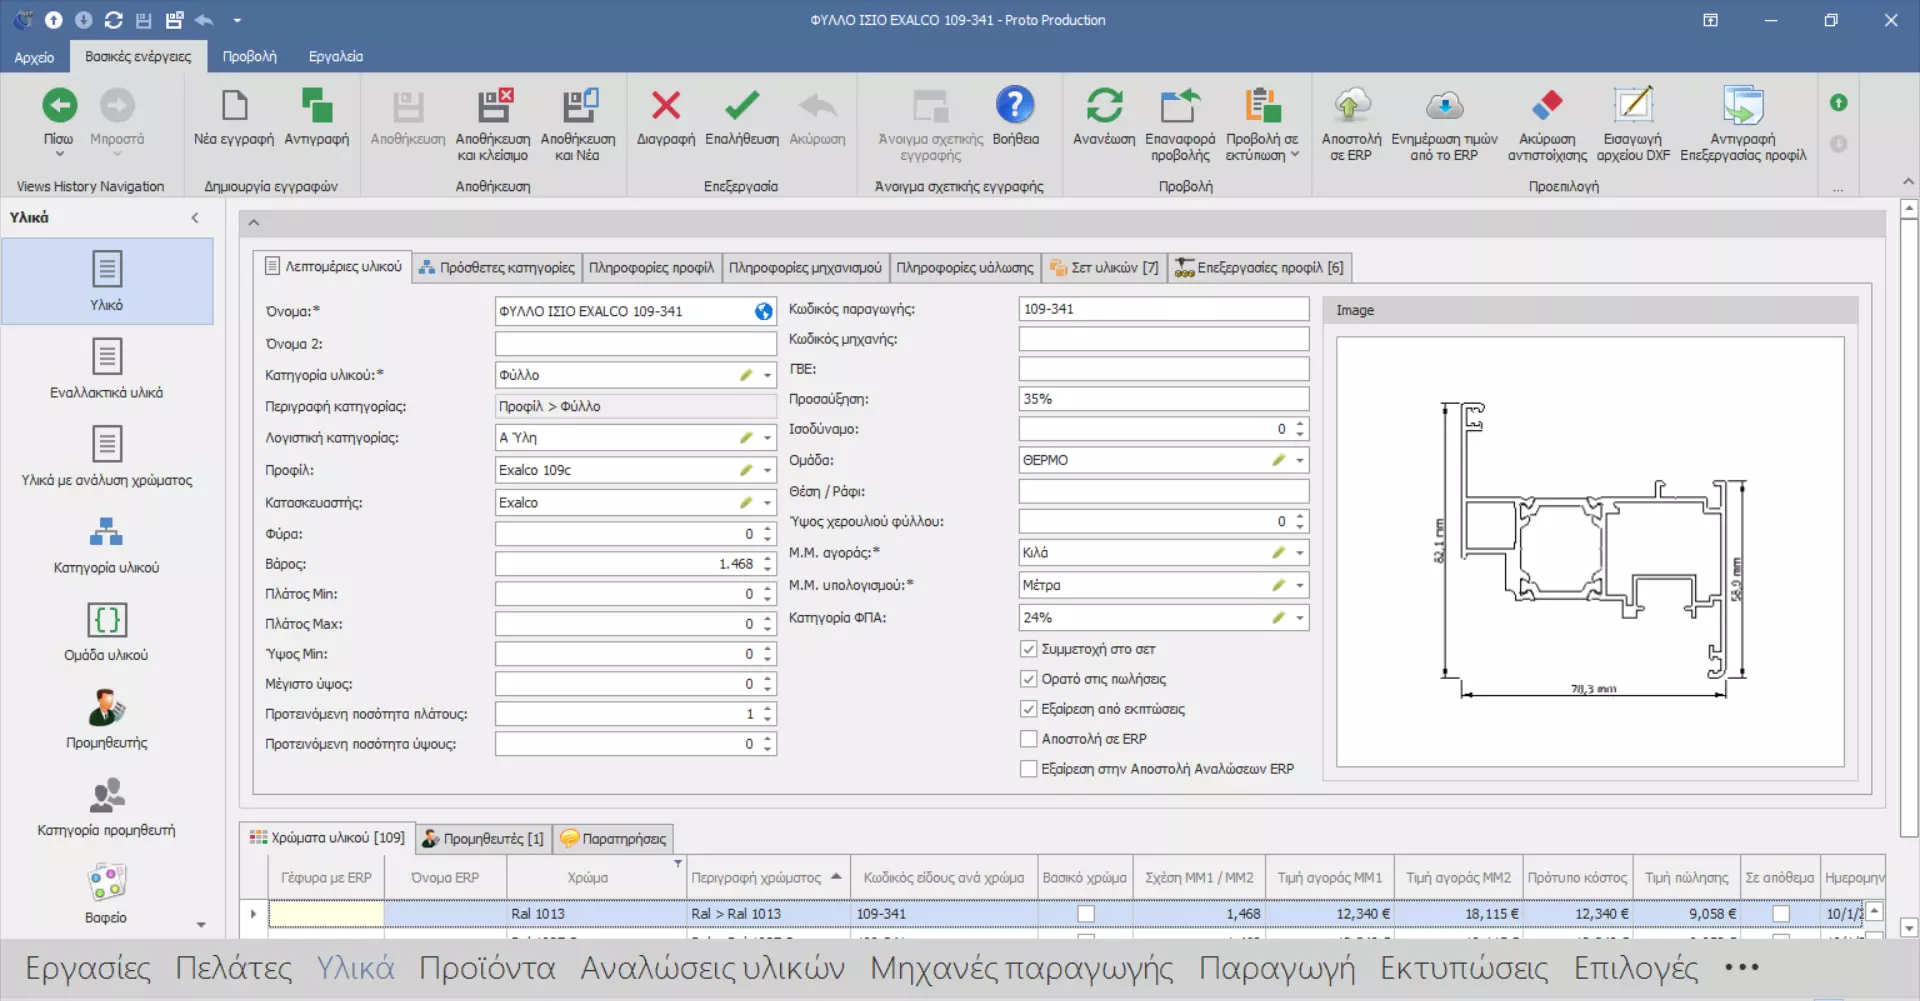Refresh data with Ανανέωση icon
Image resolution: width=1920 pixels, height=1001 pixels.
1104,106
